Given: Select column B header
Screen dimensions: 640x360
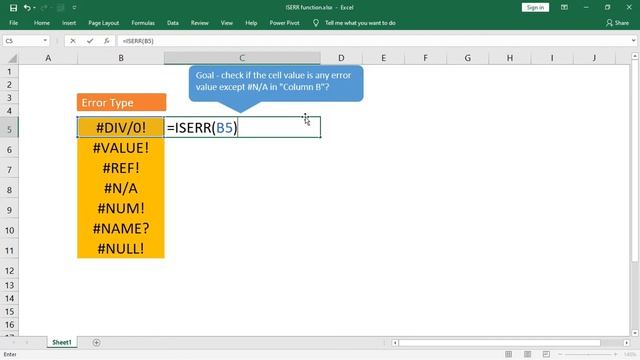Looking at the screenshot, I should [121, 58].
